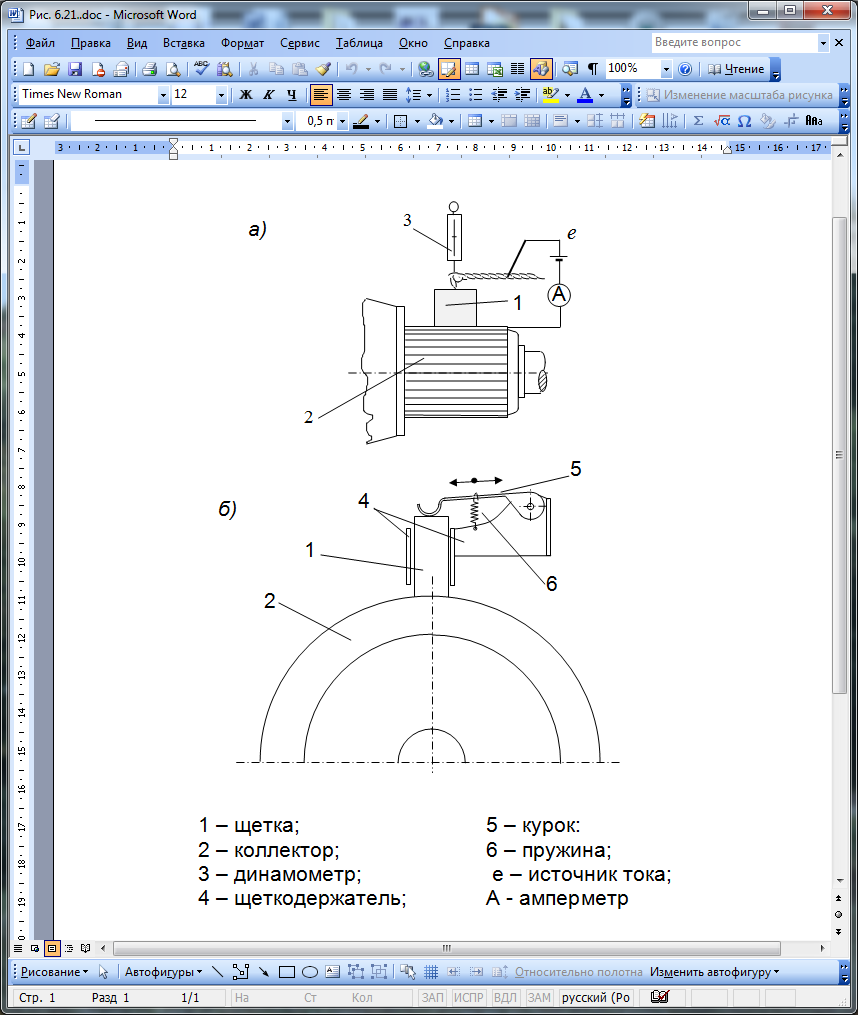The image size is (858, 1015).
Task: Insert a text box from Drawing toolbar
Action: tap(332, 972)
